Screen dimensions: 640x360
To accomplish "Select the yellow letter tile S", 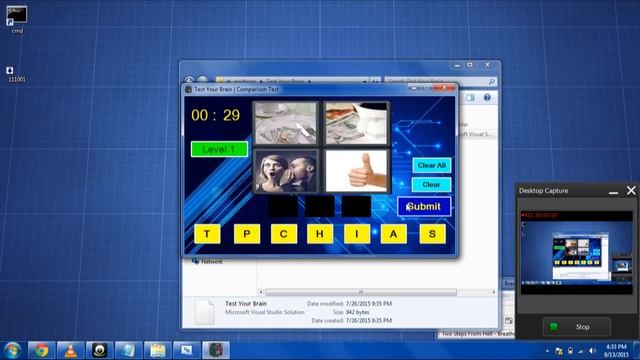I will click(433, 234).
